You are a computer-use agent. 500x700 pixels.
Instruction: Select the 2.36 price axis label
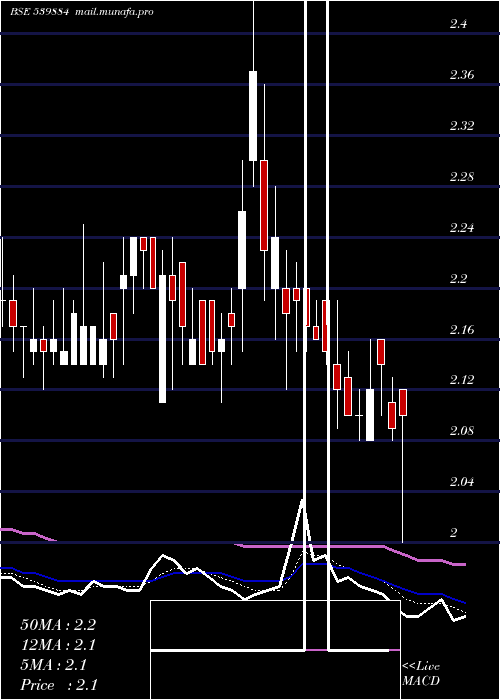pyautogui.click(x=462, y=75)
